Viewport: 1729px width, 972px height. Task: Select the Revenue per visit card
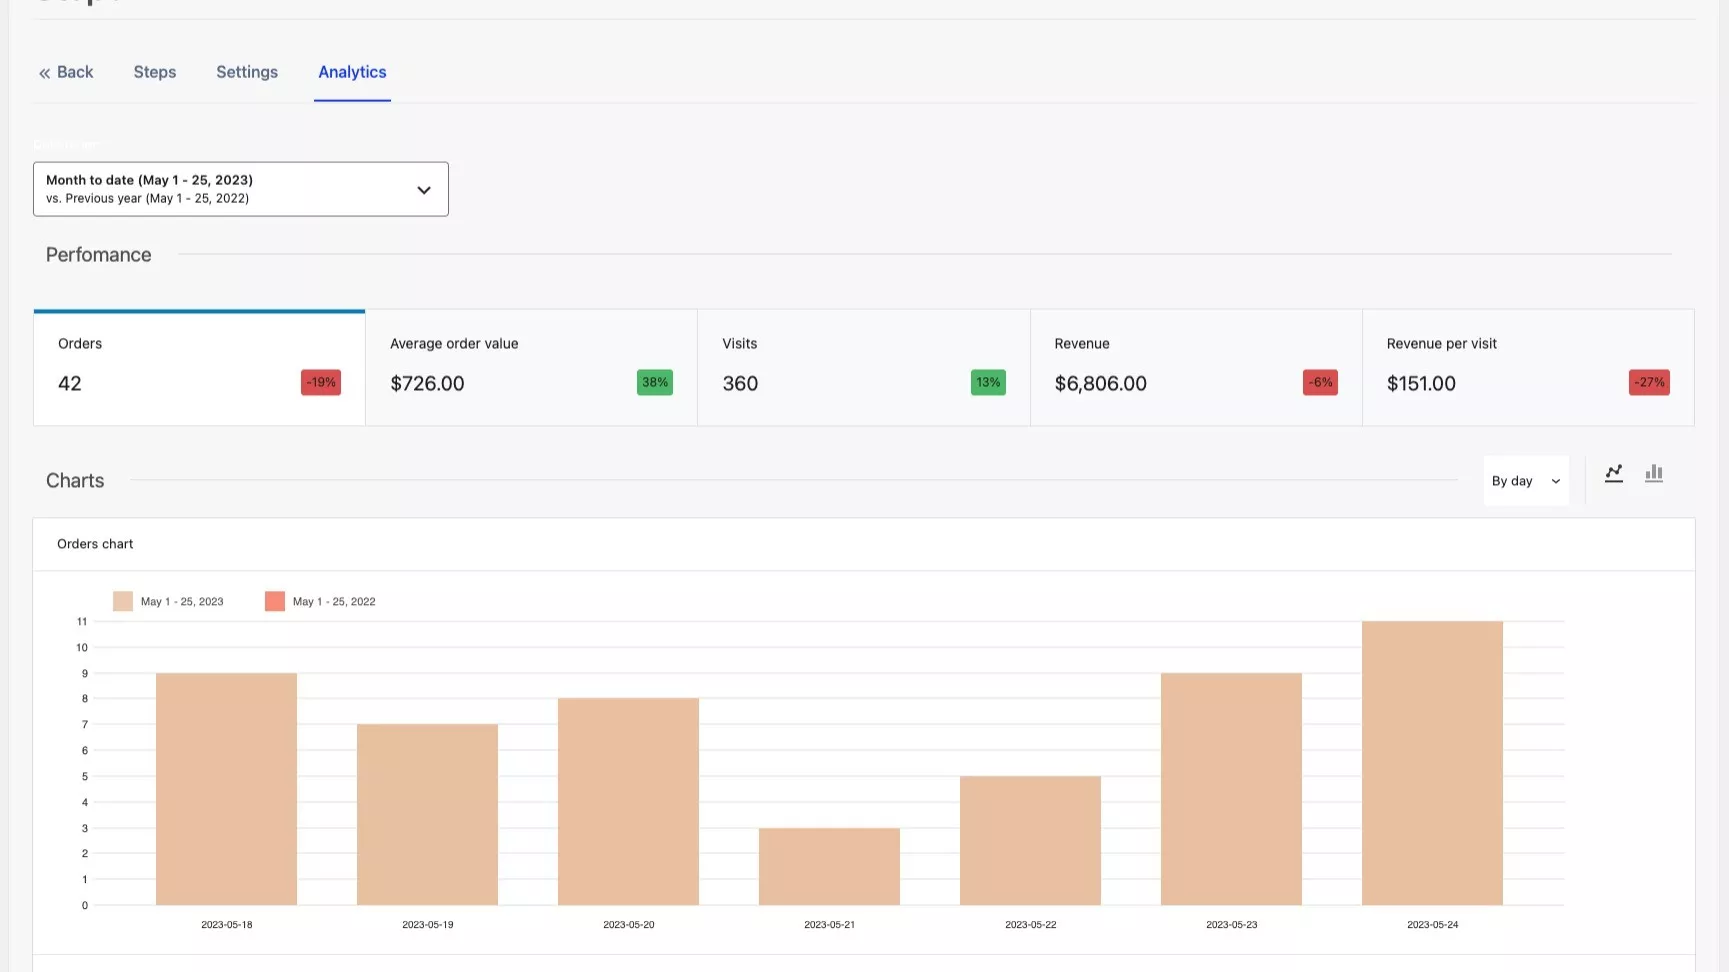[1527, 368]
